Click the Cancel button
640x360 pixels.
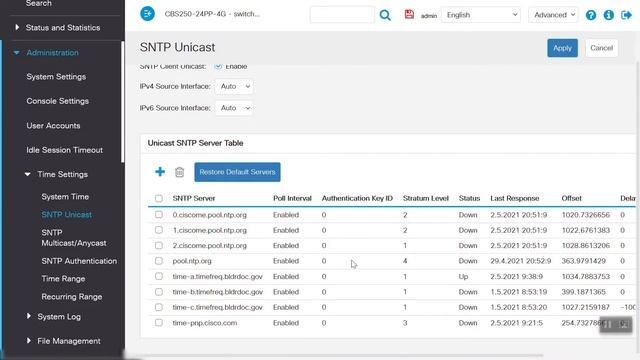tap(602, 48)
